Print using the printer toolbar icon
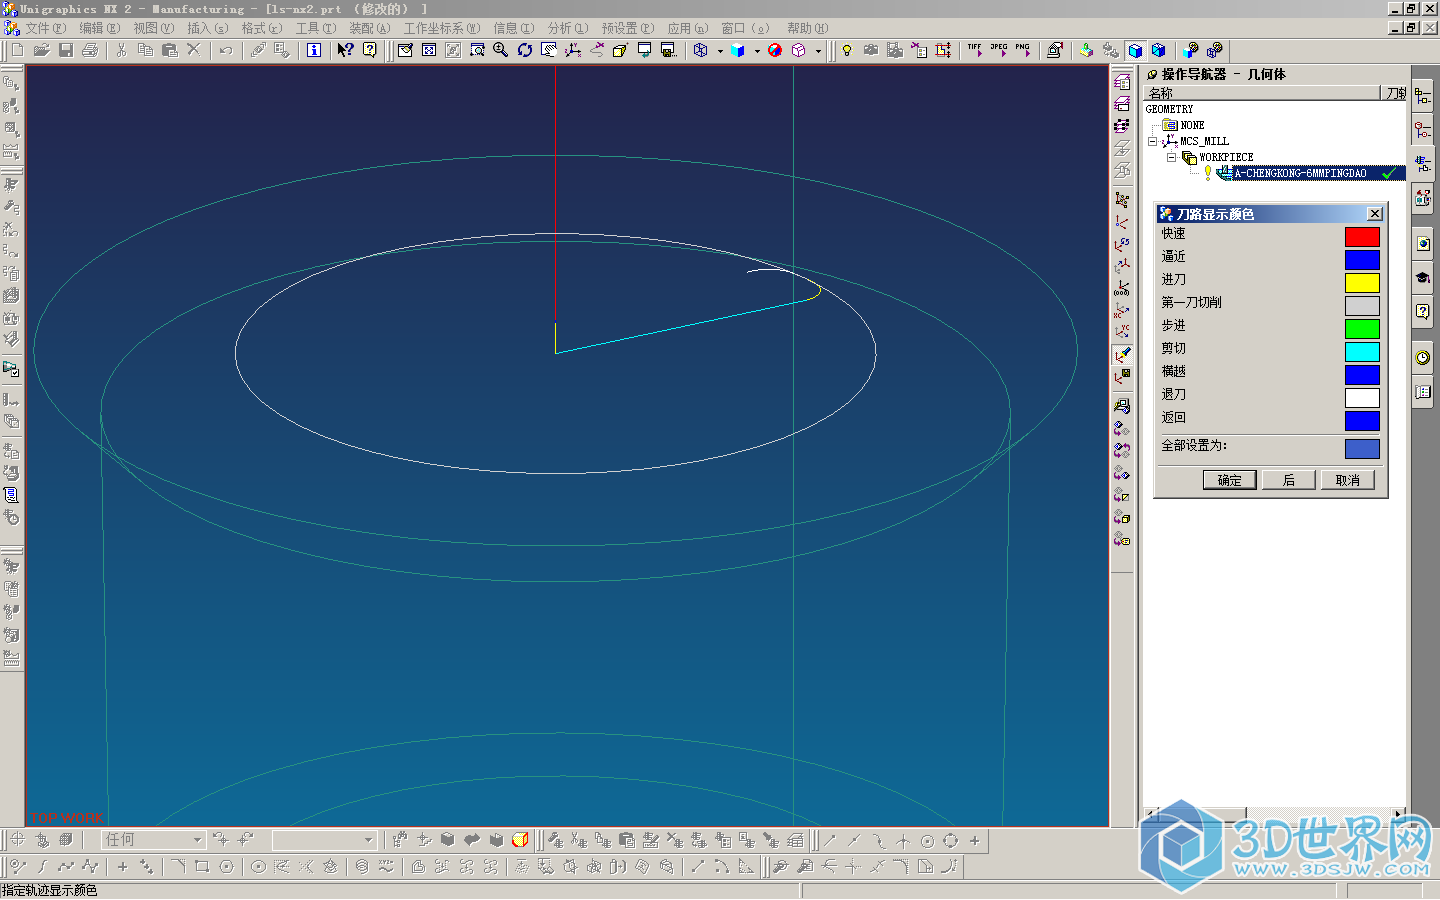This screenshot has width=1440, height=900. click(x=90, y=50)
